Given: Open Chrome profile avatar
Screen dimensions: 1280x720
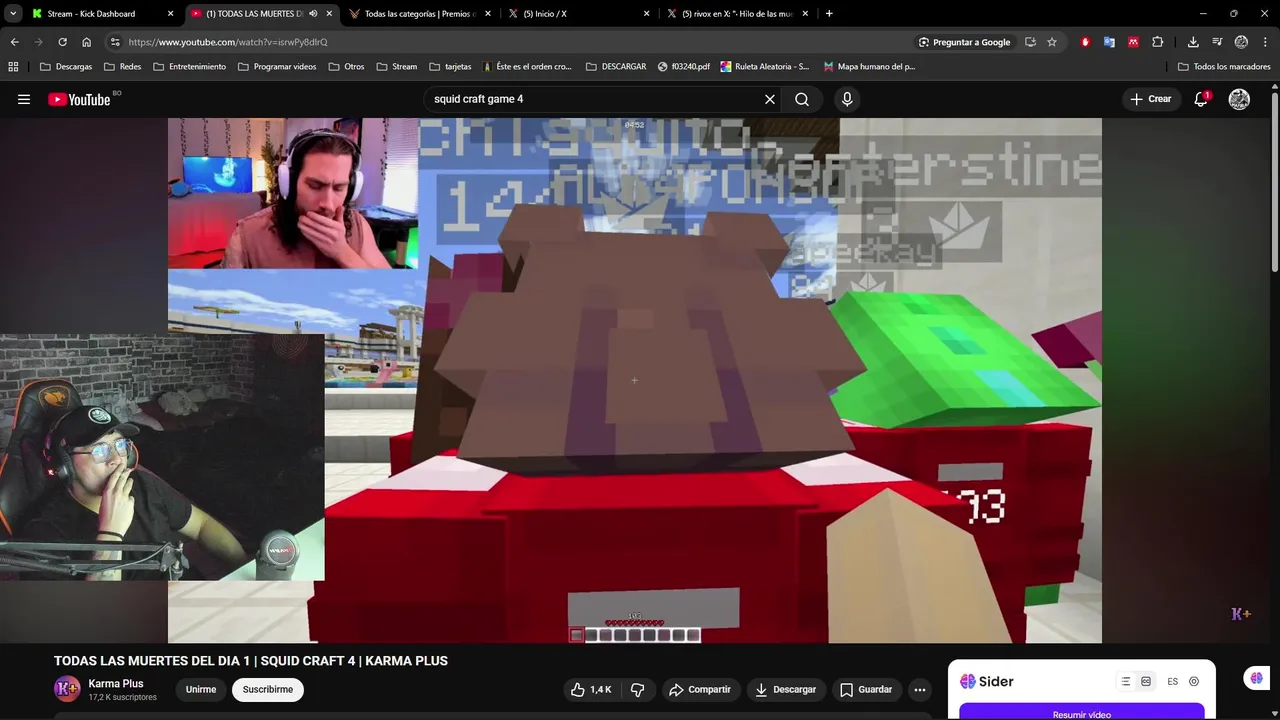Looking at the screenshot, I should click(x=1241, y=42).
